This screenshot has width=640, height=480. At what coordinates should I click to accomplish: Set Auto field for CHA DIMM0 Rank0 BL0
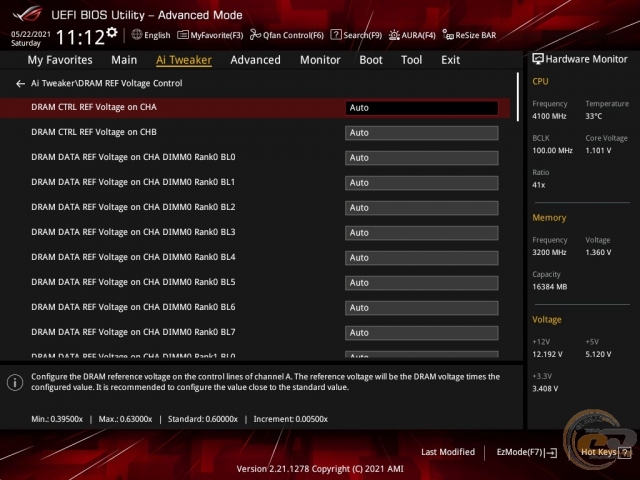coord(422,158)
